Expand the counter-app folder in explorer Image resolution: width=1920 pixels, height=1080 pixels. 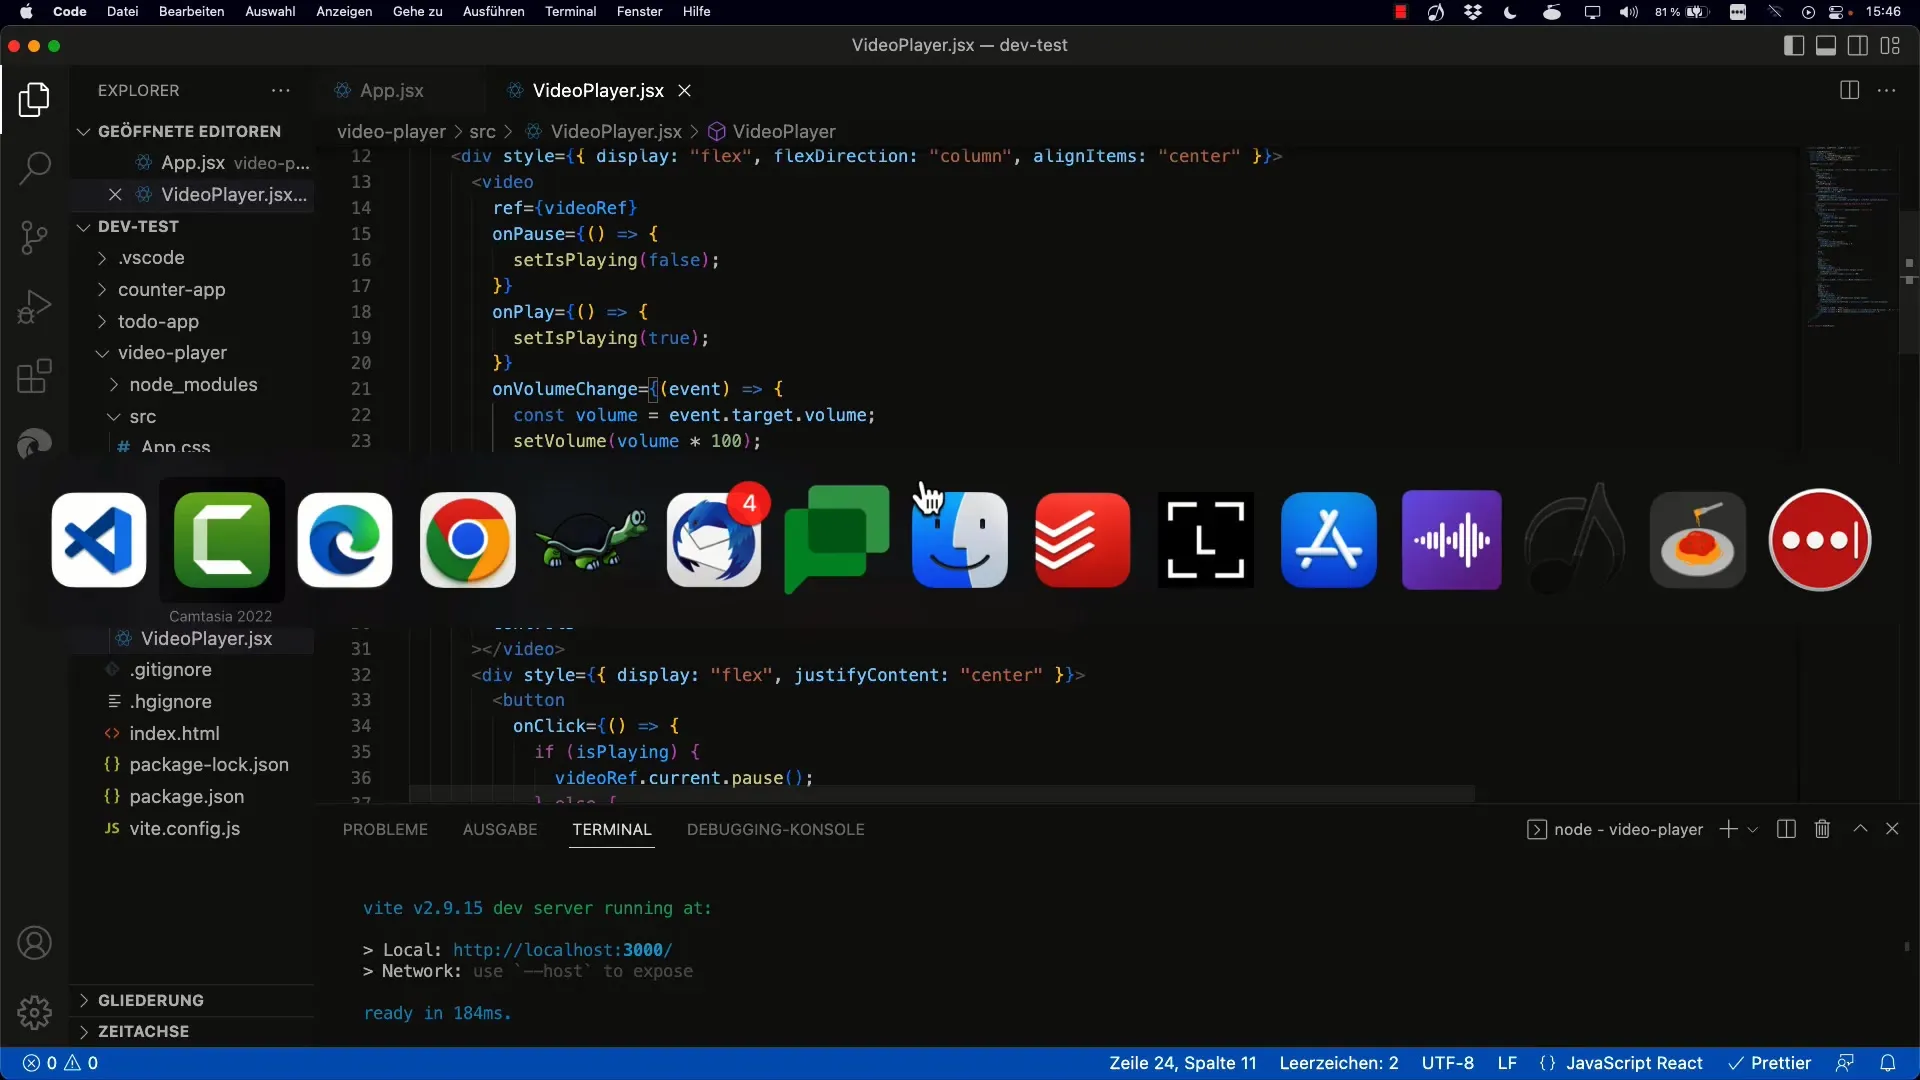coord(170,287)
